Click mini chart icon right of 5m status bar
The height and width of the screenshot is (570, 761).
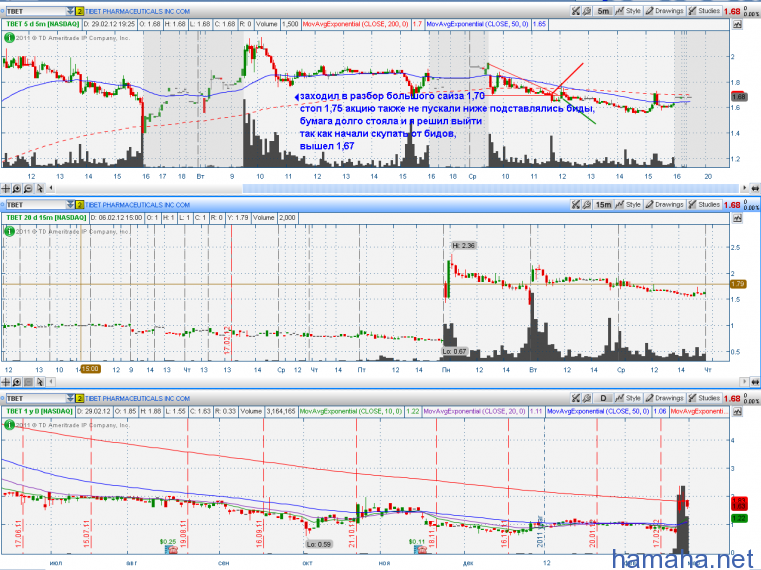coord(738,24)
